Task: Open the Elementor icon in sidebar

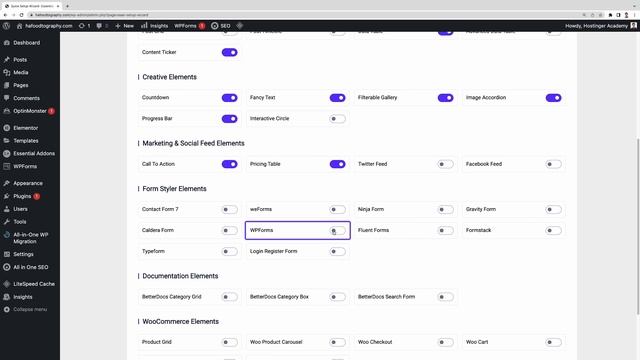Action: 7,128
